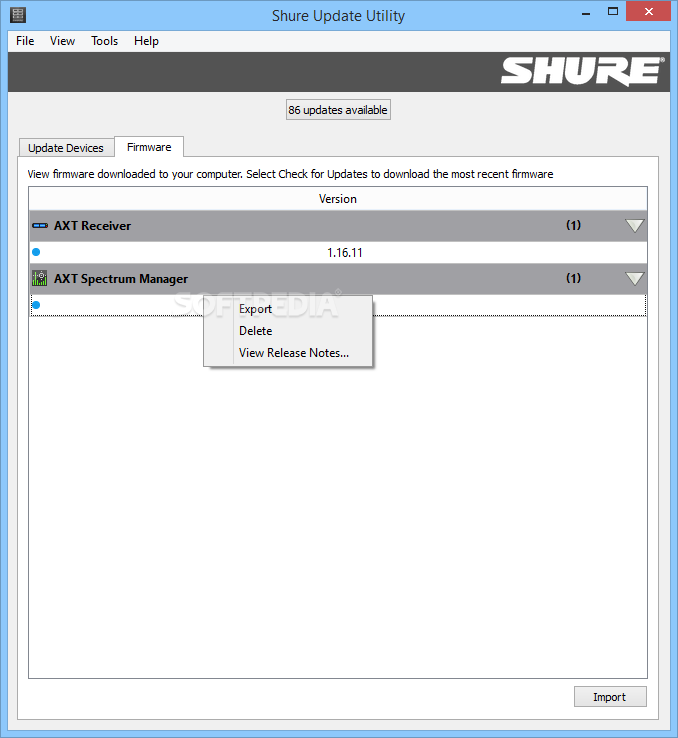
Task: Select the Firmware tab
Action: [x=149, y=147]
